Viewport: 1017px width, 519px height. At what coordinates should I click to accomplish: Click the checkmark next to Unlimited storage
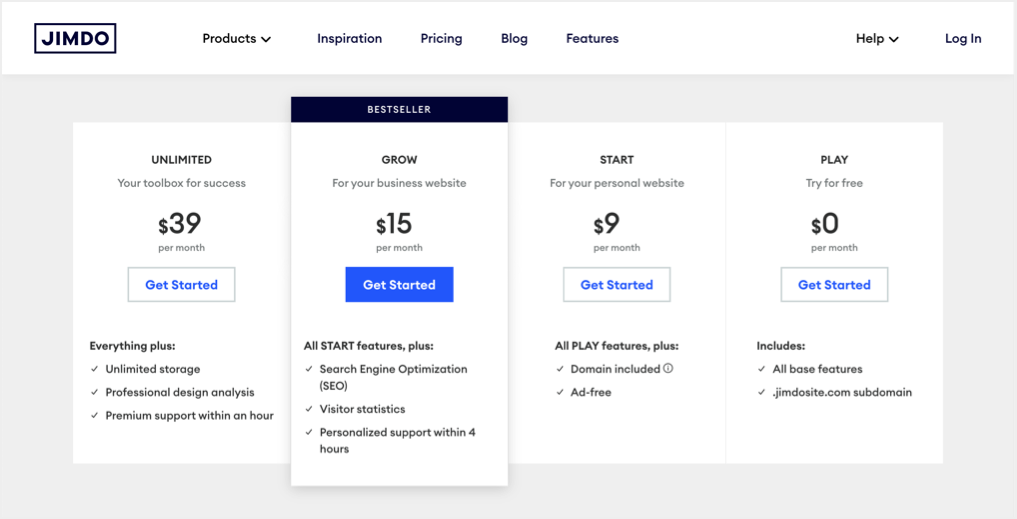pos(94,369)
